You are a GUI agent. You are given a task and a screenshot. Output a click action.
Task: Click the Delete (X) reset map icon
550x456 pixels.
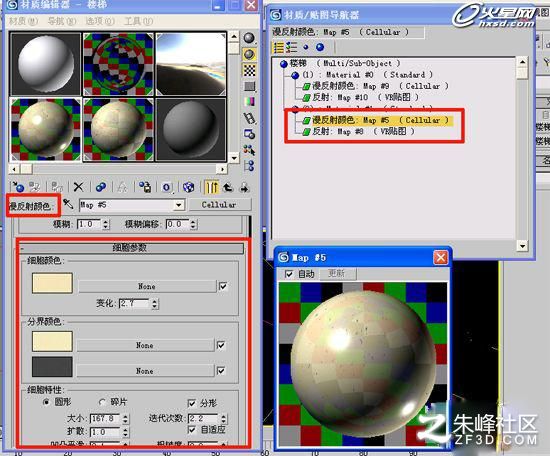[x=78, y=187]
